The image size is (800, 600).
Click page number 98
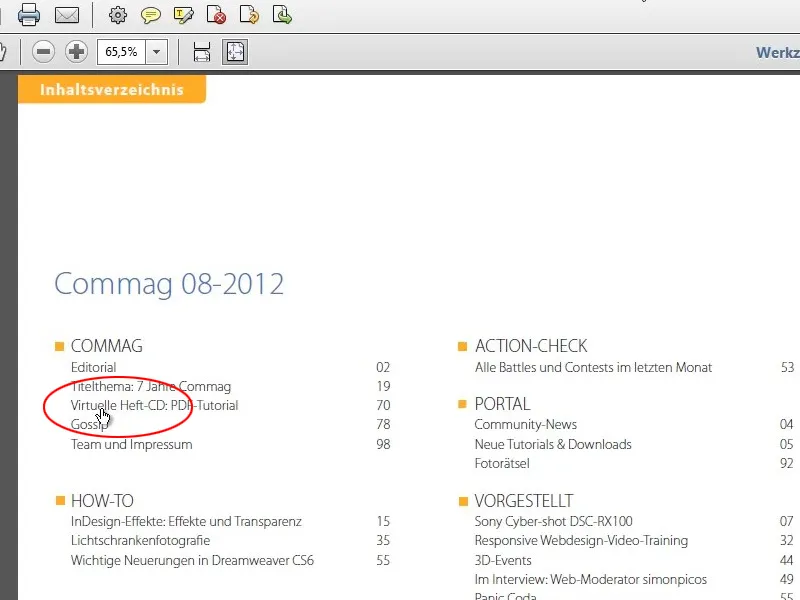pyautogui.click(x=383, y=444)
